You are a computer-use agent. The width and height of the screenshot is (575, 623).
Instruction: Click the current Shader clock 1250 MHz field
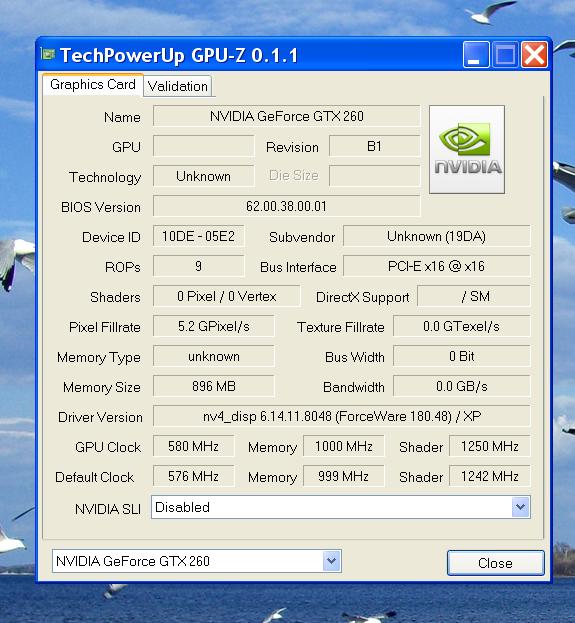tap(490, 446)
